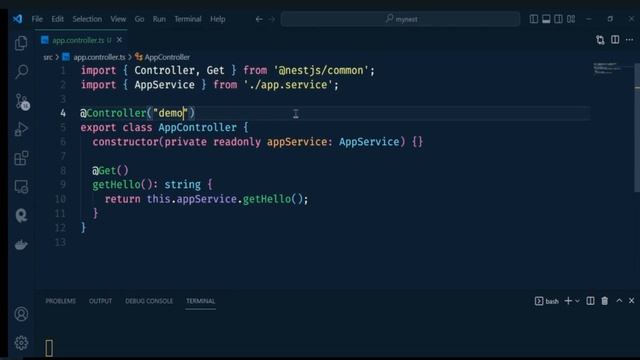Open the Help menu
Image resolution: width=640 pixels, height=360 pixels.
point(218,19)
